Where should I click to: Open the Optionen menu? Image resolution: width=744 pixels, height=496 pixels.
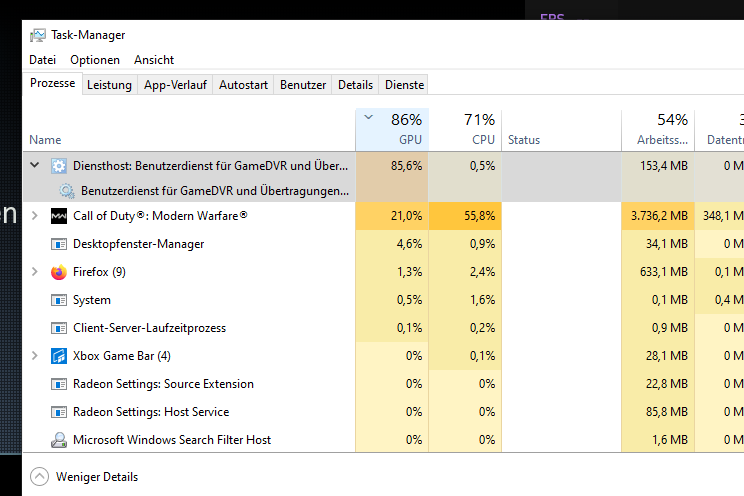click(95, 60)
